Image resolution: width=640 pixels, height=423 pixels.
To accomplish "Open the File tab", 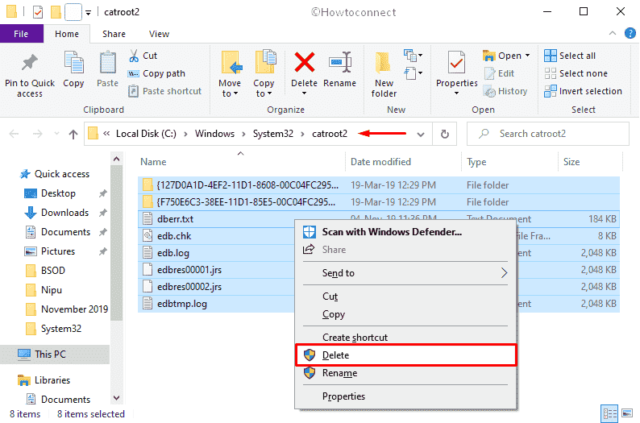I will [x=21, y=33].
